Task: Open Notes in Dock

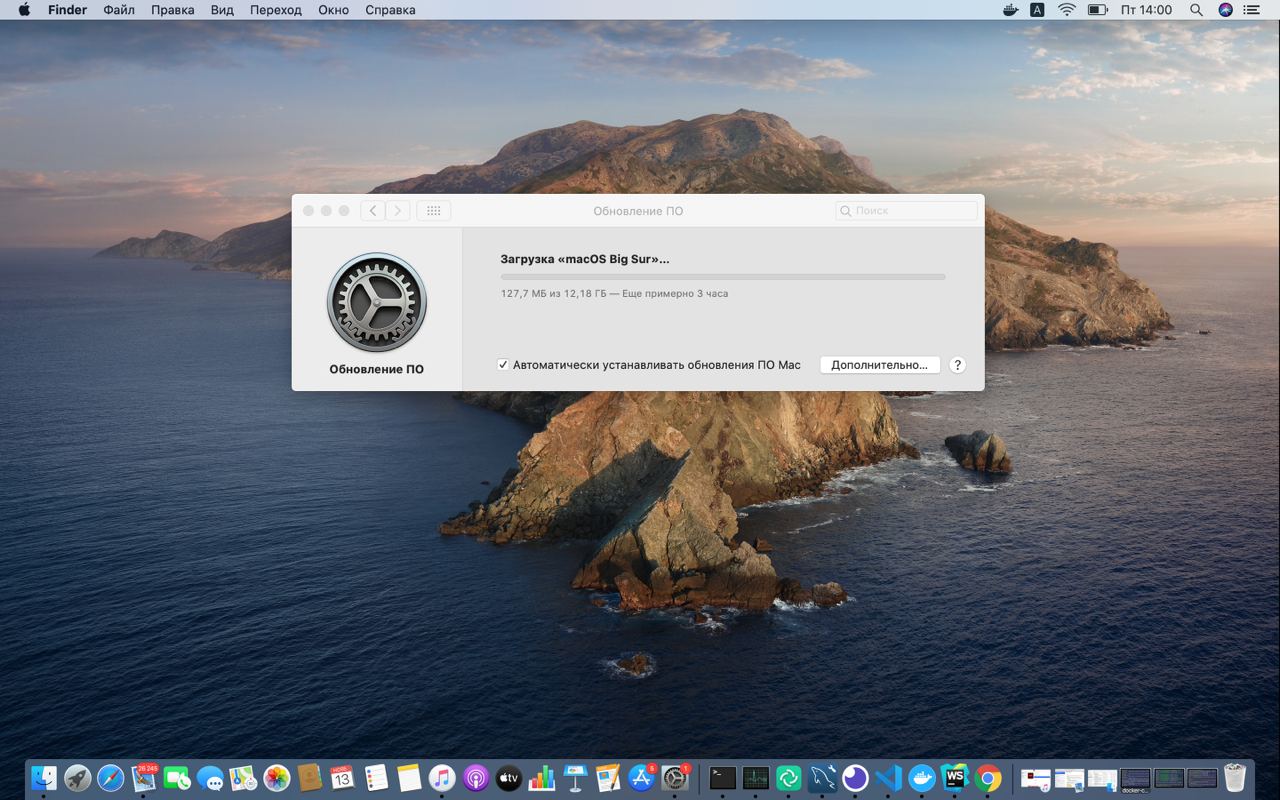Action: 409,778
